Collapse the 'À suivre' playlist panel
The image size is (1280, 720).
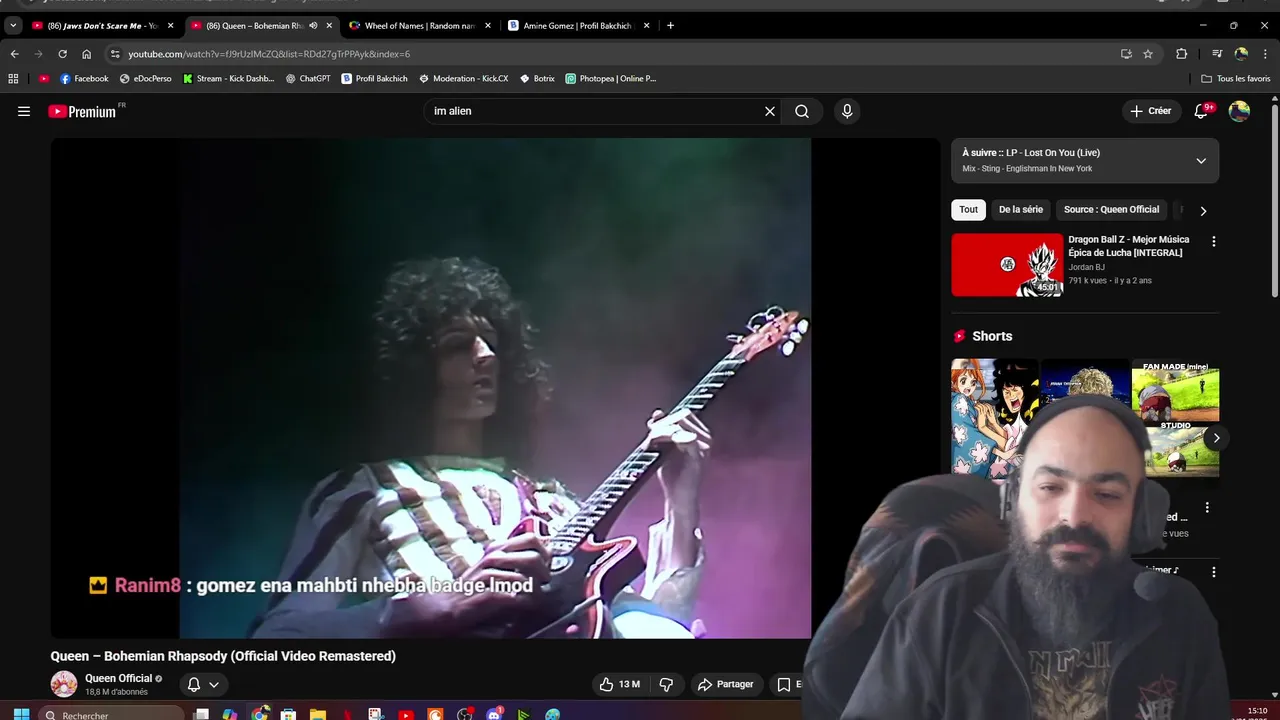(1201, 160)
